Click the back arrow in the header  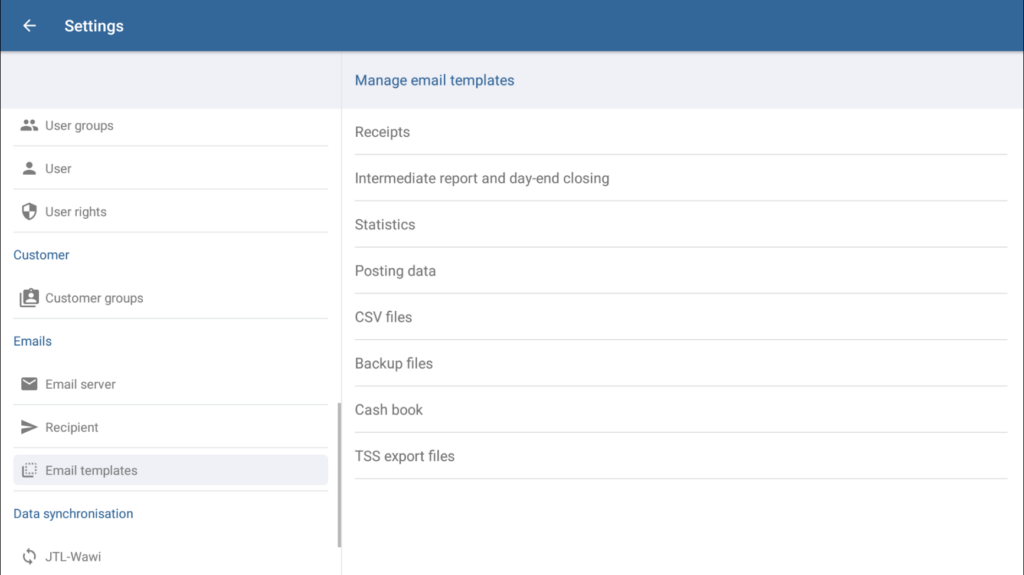point(29,26)
